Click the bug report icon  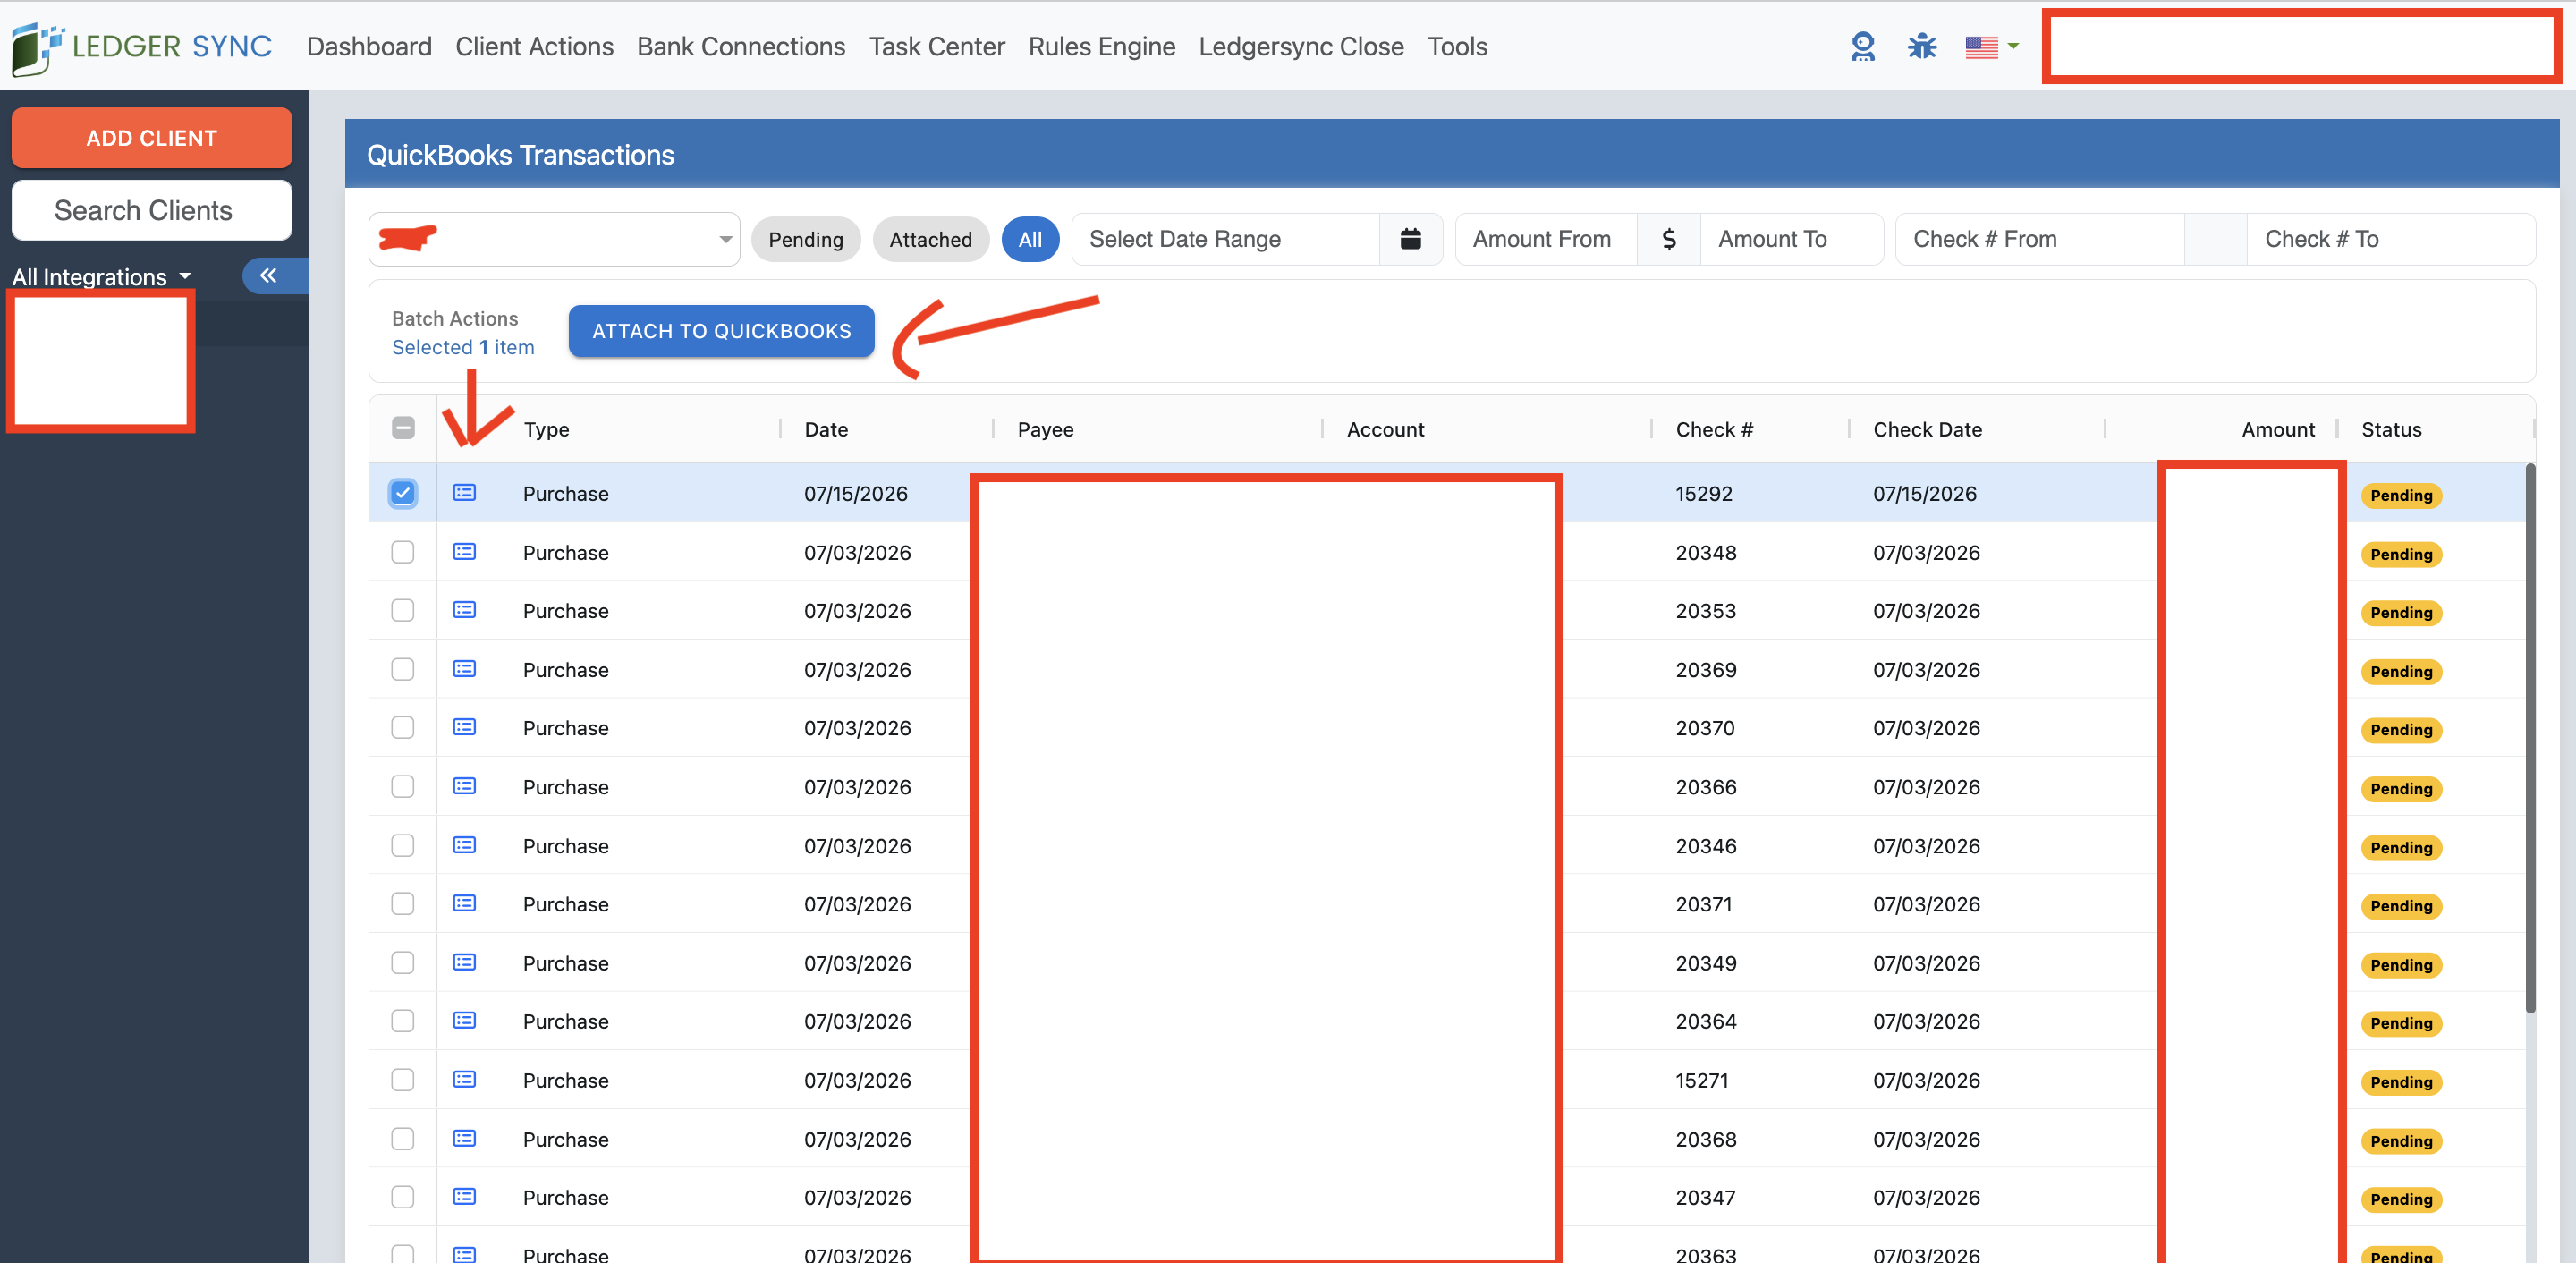[1921, 47]
